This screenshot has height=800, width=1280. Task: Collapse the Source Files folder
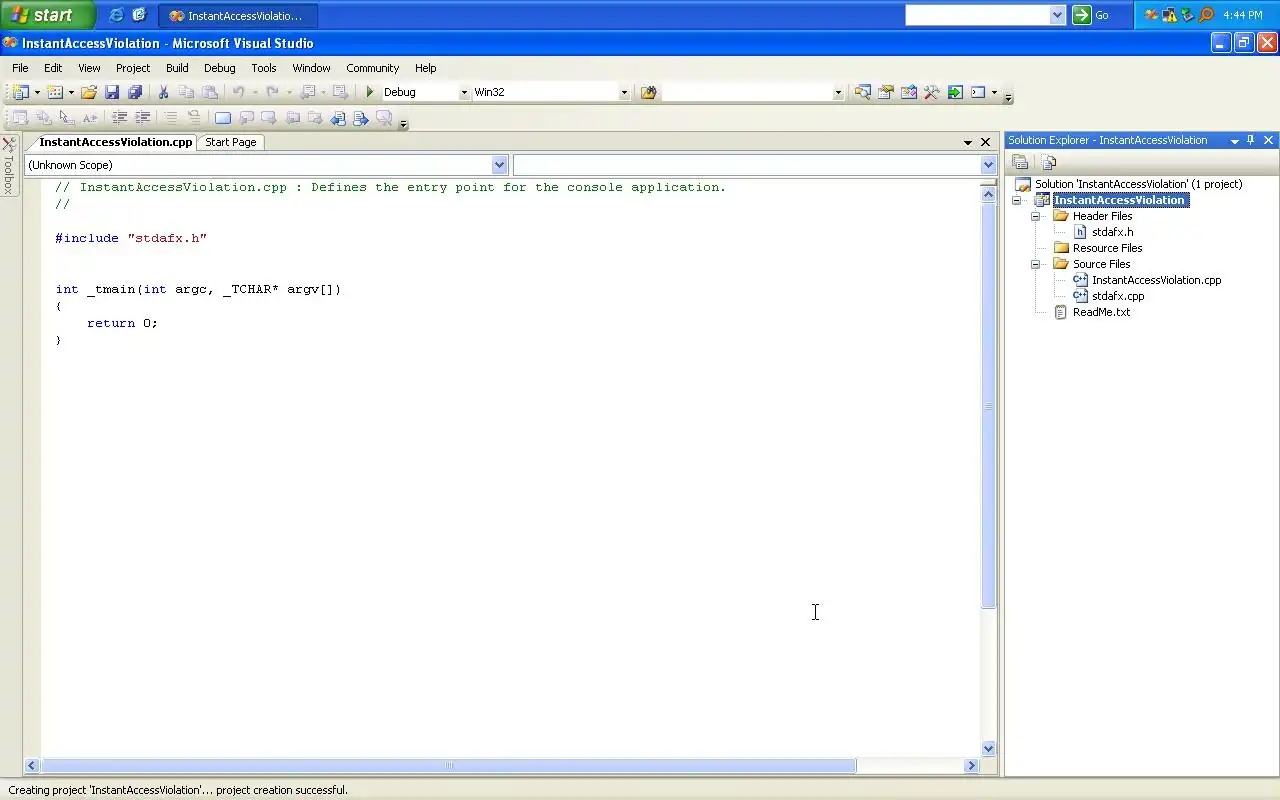[x=1036, y=264]
